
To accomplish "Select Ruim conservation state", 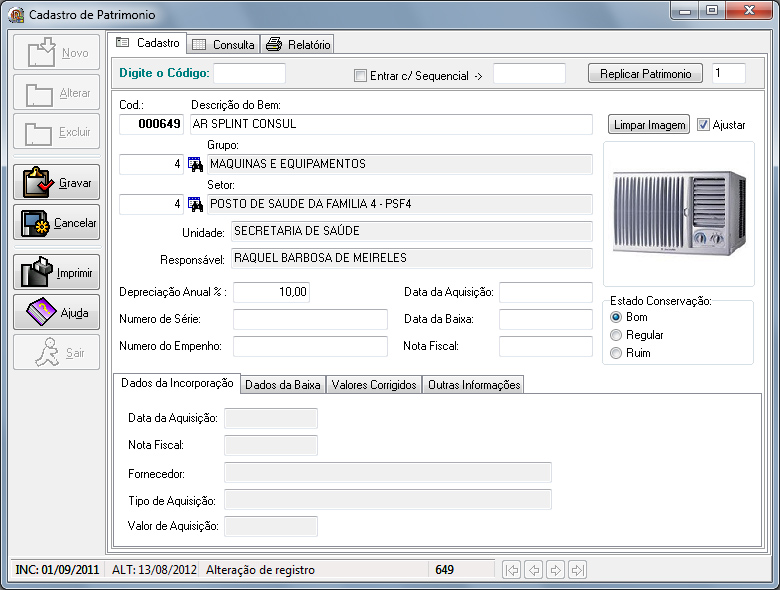I will pos(616,353).
